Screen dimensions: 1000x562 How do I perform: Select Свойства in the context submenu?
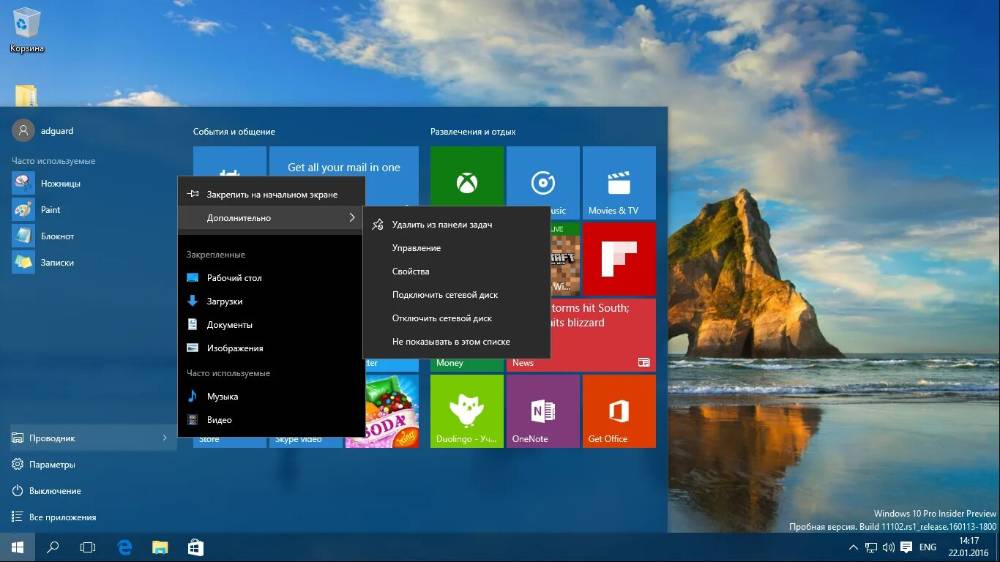411,271
